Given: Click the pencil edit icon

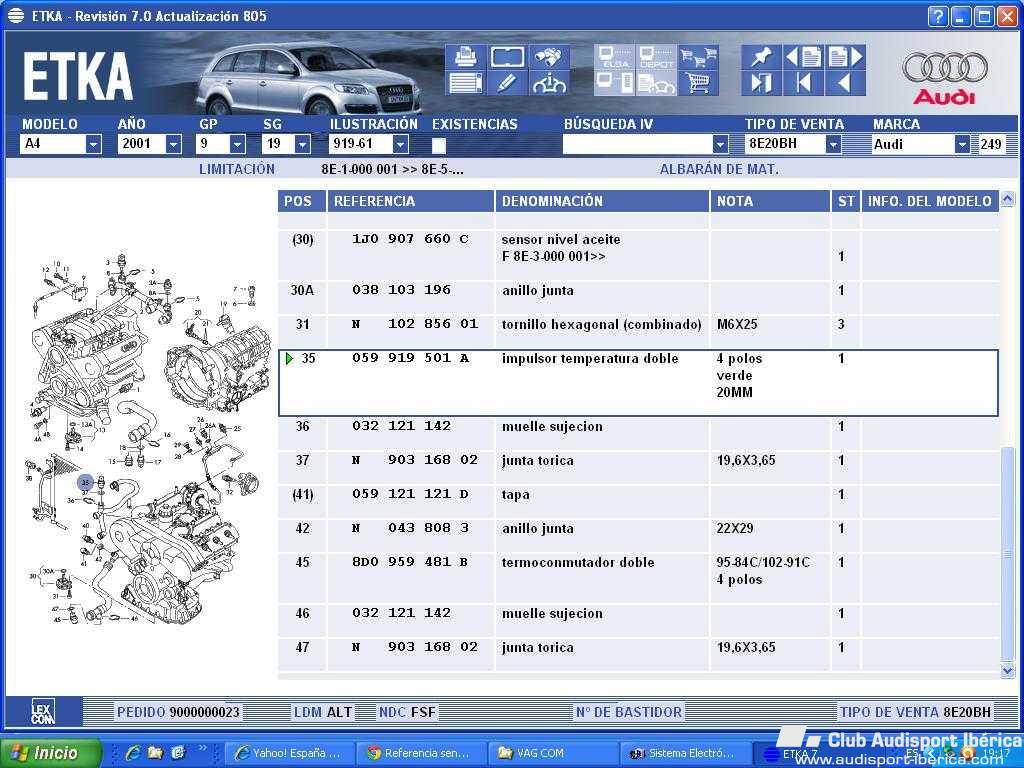Looking at the screenshot, I should [507, 84].
